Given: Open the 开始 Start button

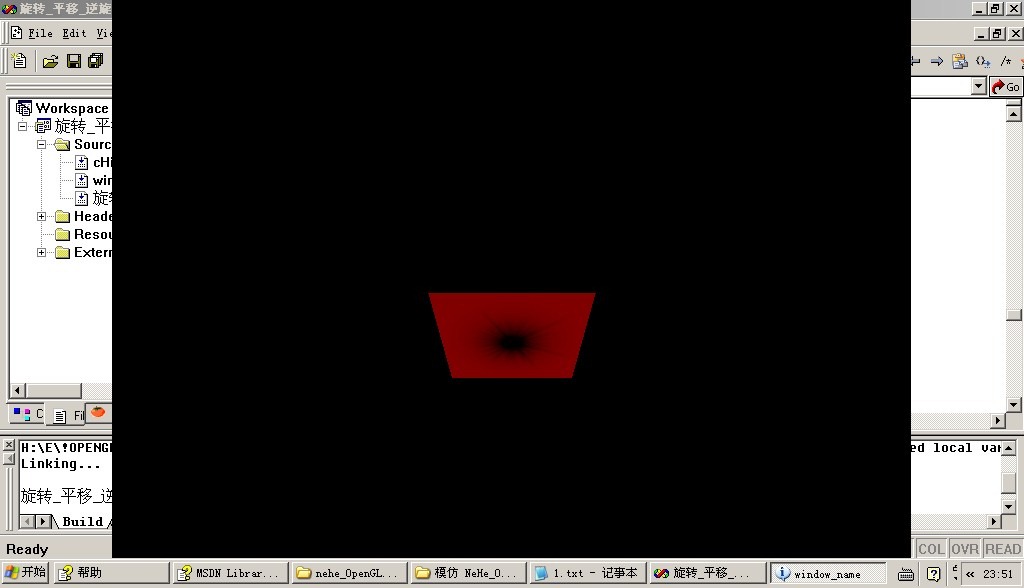Looking at the screenshot, I should coord(25,572).
